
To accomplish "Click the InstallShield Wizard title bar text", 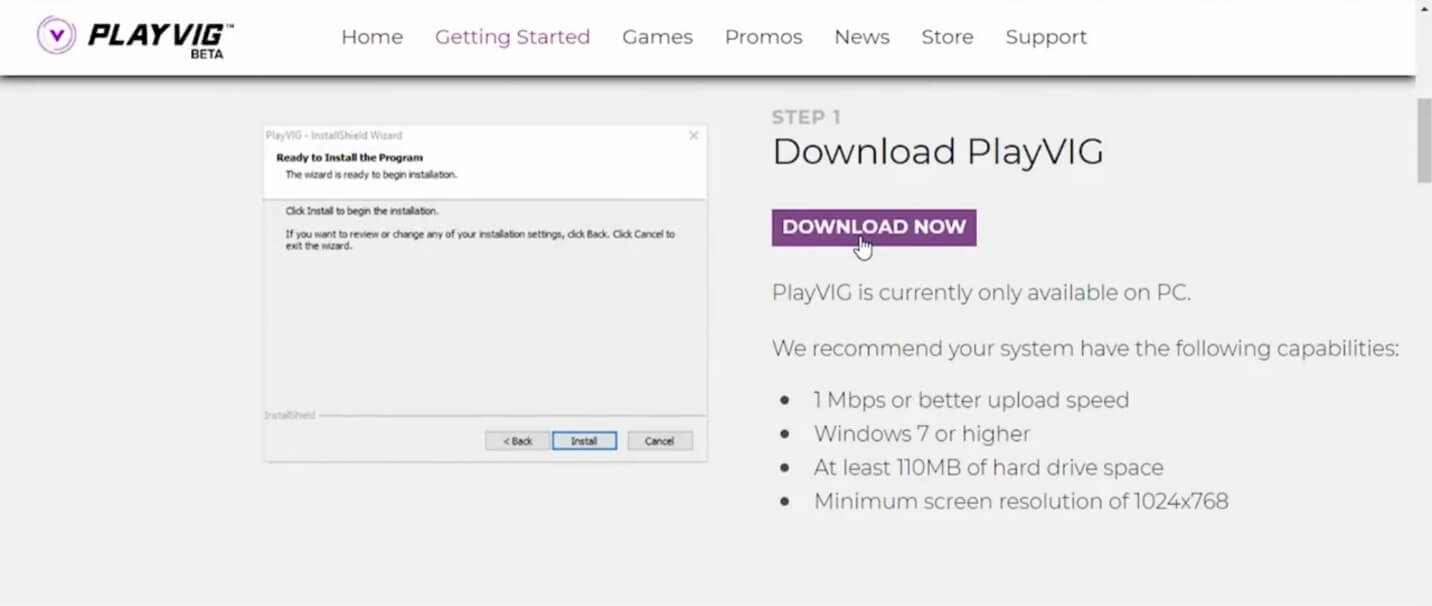I will tap(334, 135).
